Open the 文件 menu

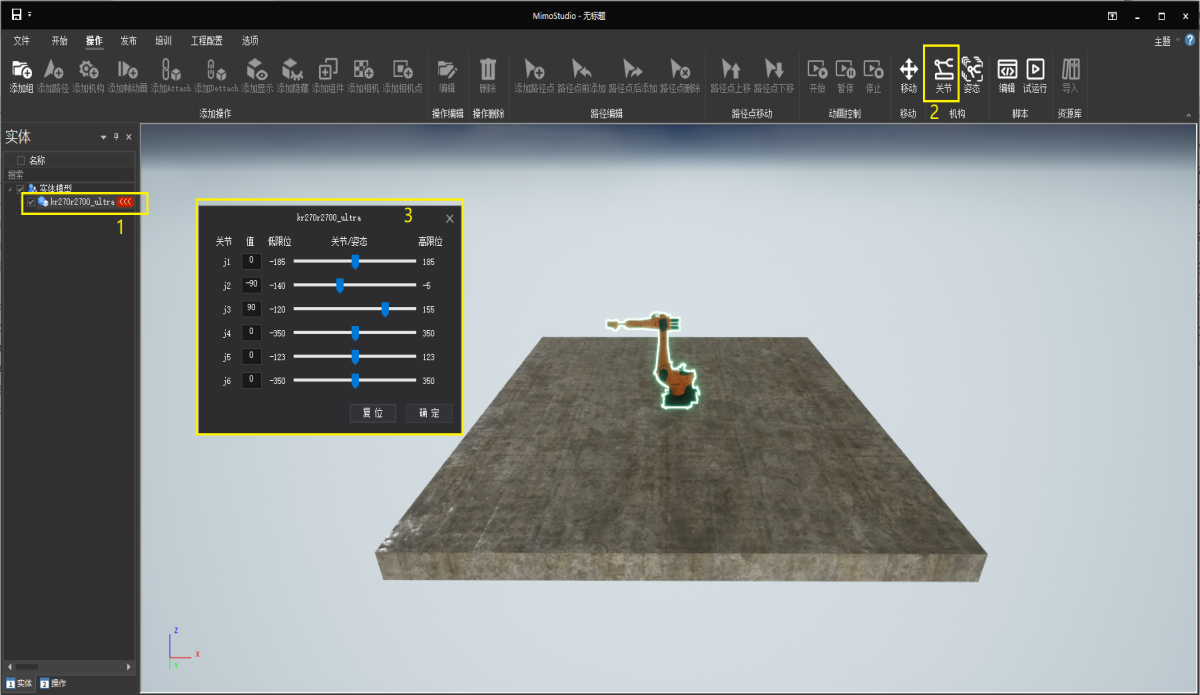pyautogui.click(x=22, y=41)
